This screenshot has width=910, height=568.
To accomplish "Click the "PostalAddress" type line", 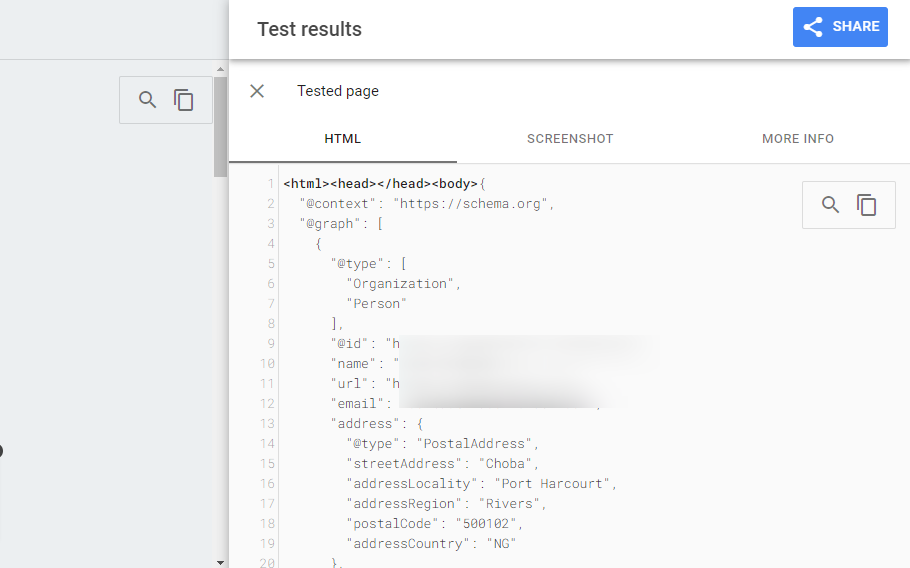I will point(442,444).
